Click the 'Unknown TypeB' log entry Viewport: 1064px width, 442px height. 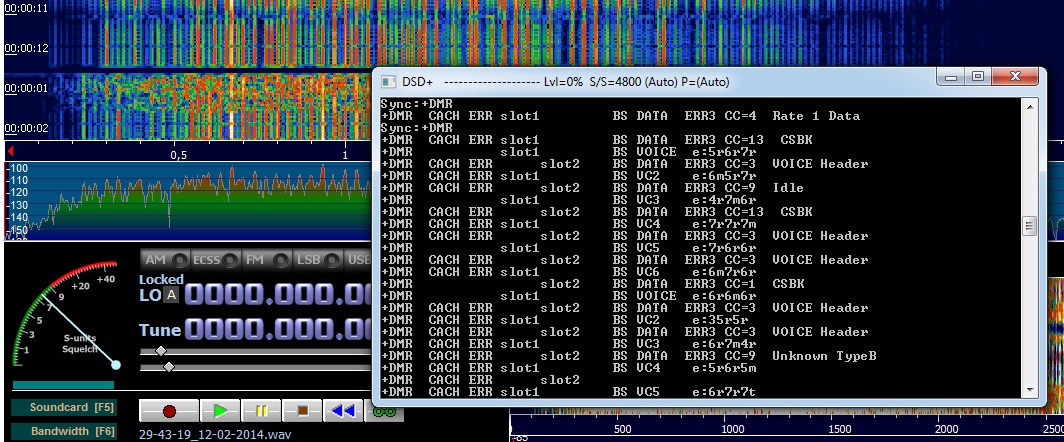628,356
